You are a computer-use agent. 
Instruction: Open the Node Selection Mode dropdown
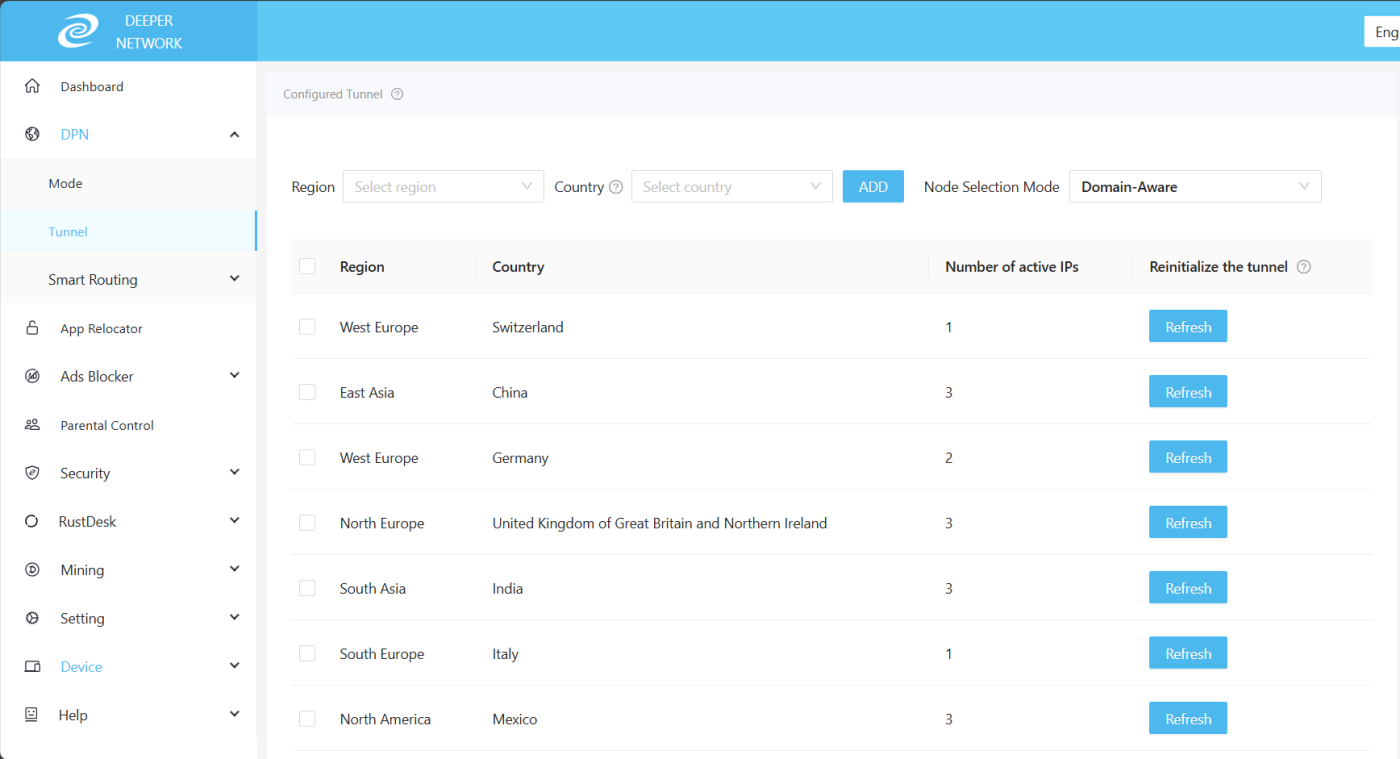pos(1194,187)
